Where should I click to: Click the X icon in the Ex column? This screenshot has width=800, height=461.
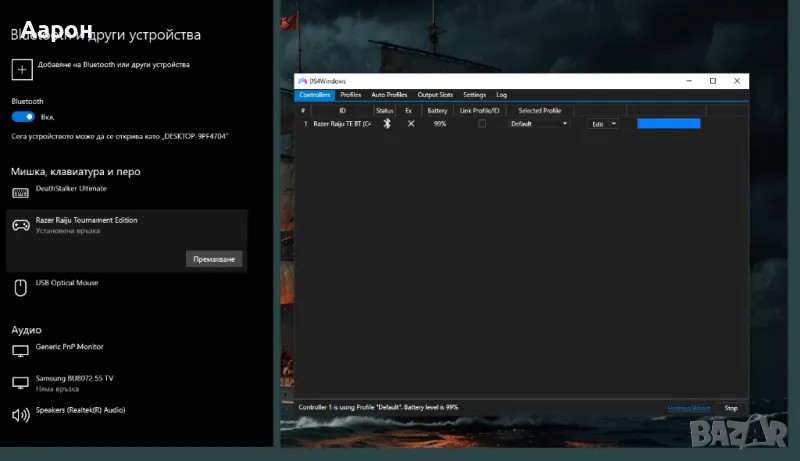click(410, 124)
